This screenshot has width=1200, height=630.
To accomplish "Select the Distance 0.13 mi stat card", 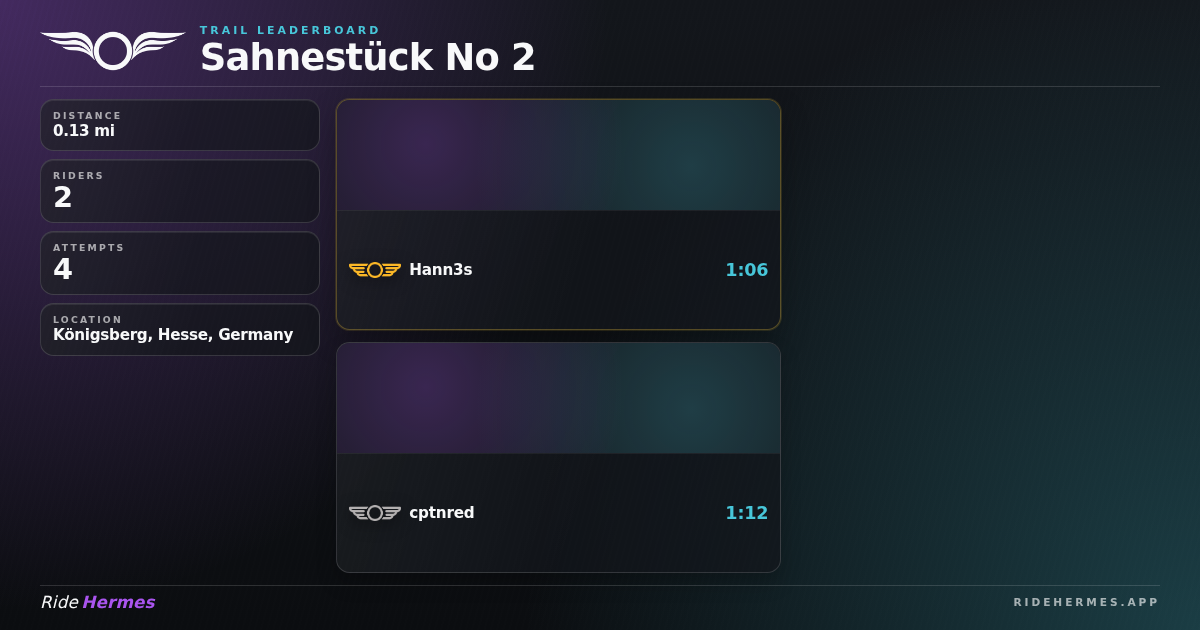I will (180, 125).
